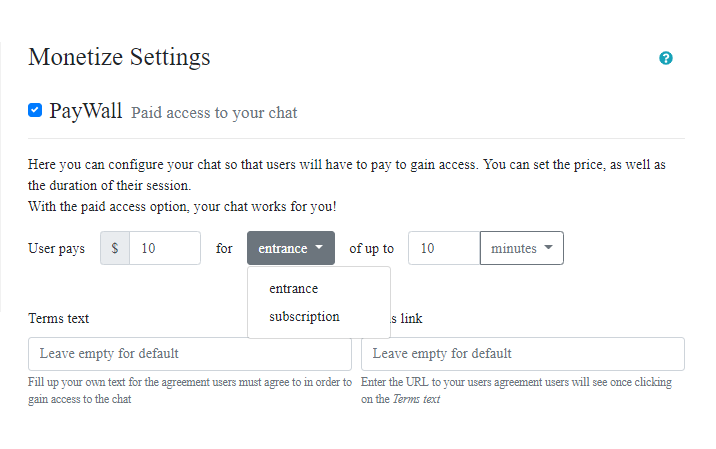
Task: Click the Monetize Settings heading
Action: coord(119,57)
